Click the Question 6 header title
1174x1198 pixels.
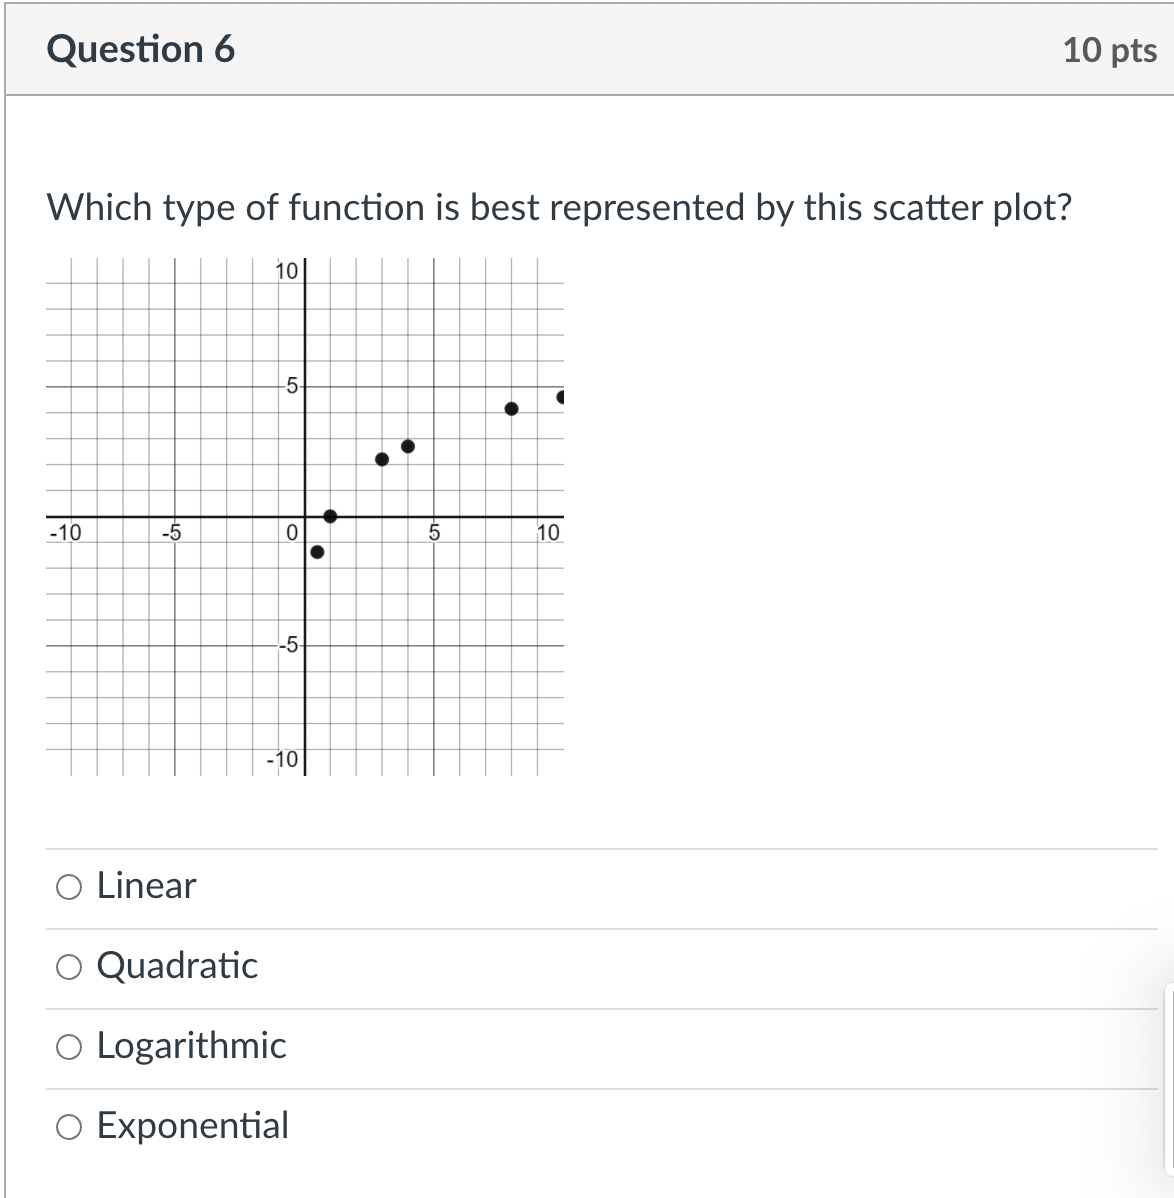pyautogui.click(x=140, y=48)
